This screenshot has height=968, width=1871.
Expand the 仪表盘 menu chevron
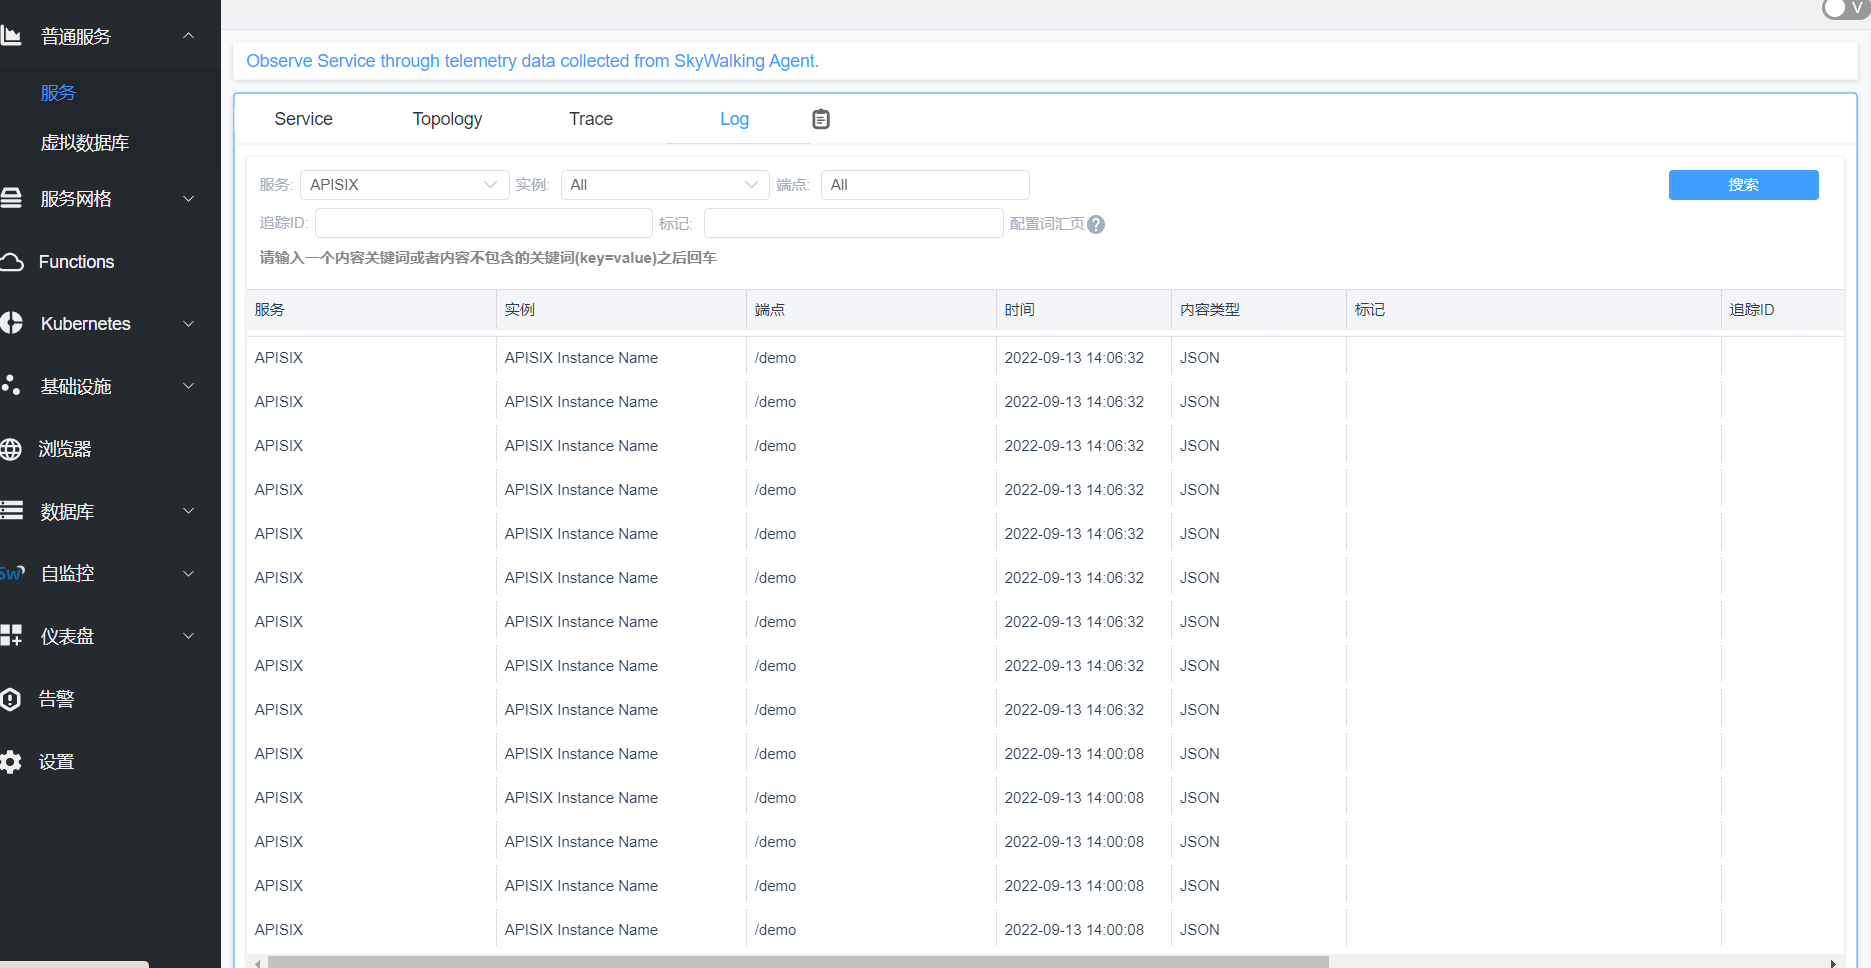(188, 635)
